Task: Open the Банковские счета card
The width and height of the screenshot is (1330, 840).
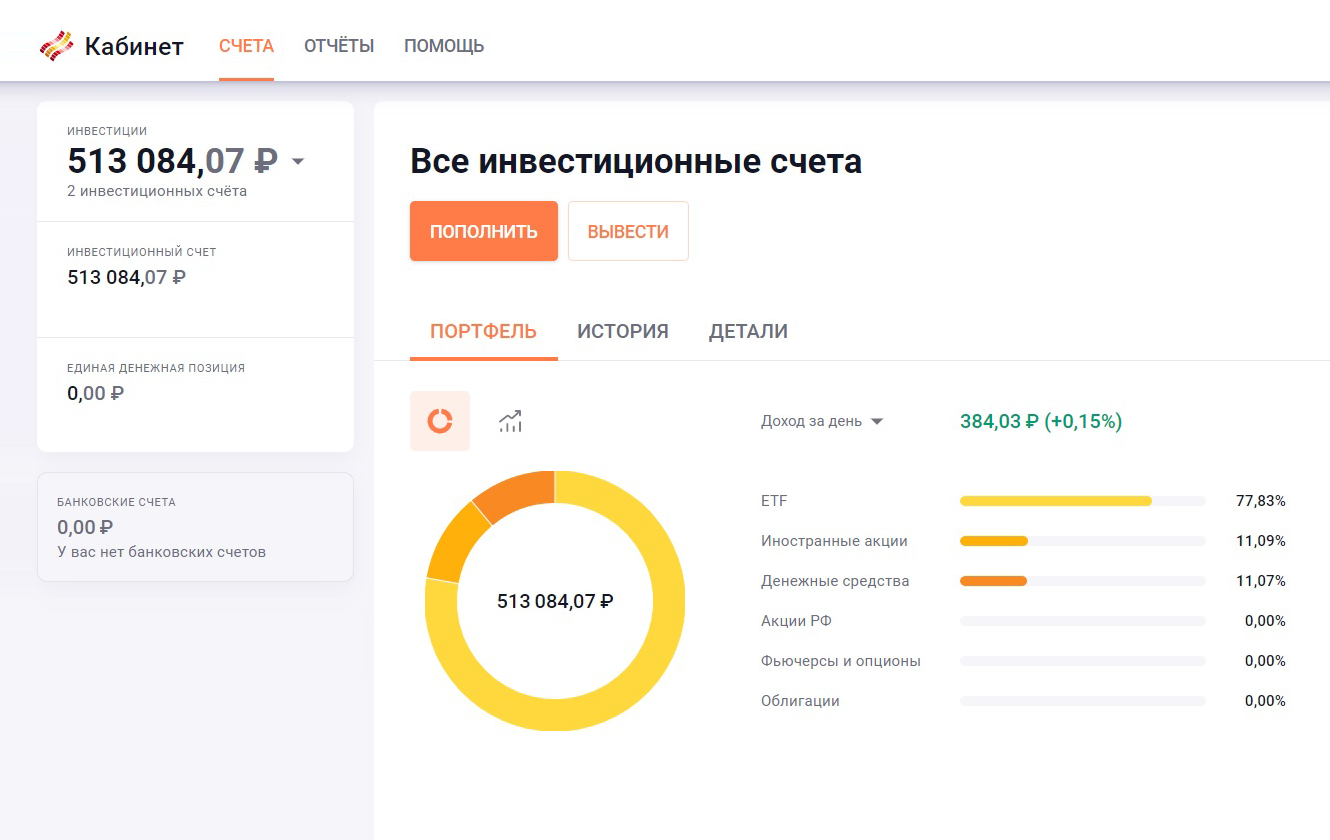Action: (x=195, y=527)
